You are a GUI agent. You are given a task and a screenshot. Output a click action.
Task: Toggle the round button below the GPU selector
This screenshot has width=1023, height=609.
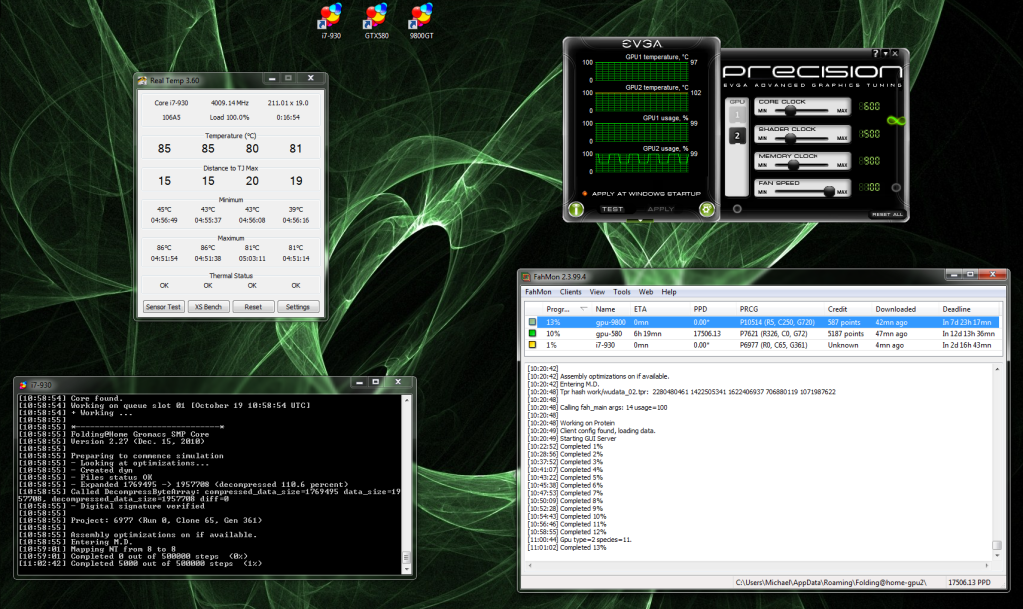click(x=737, y=209)
